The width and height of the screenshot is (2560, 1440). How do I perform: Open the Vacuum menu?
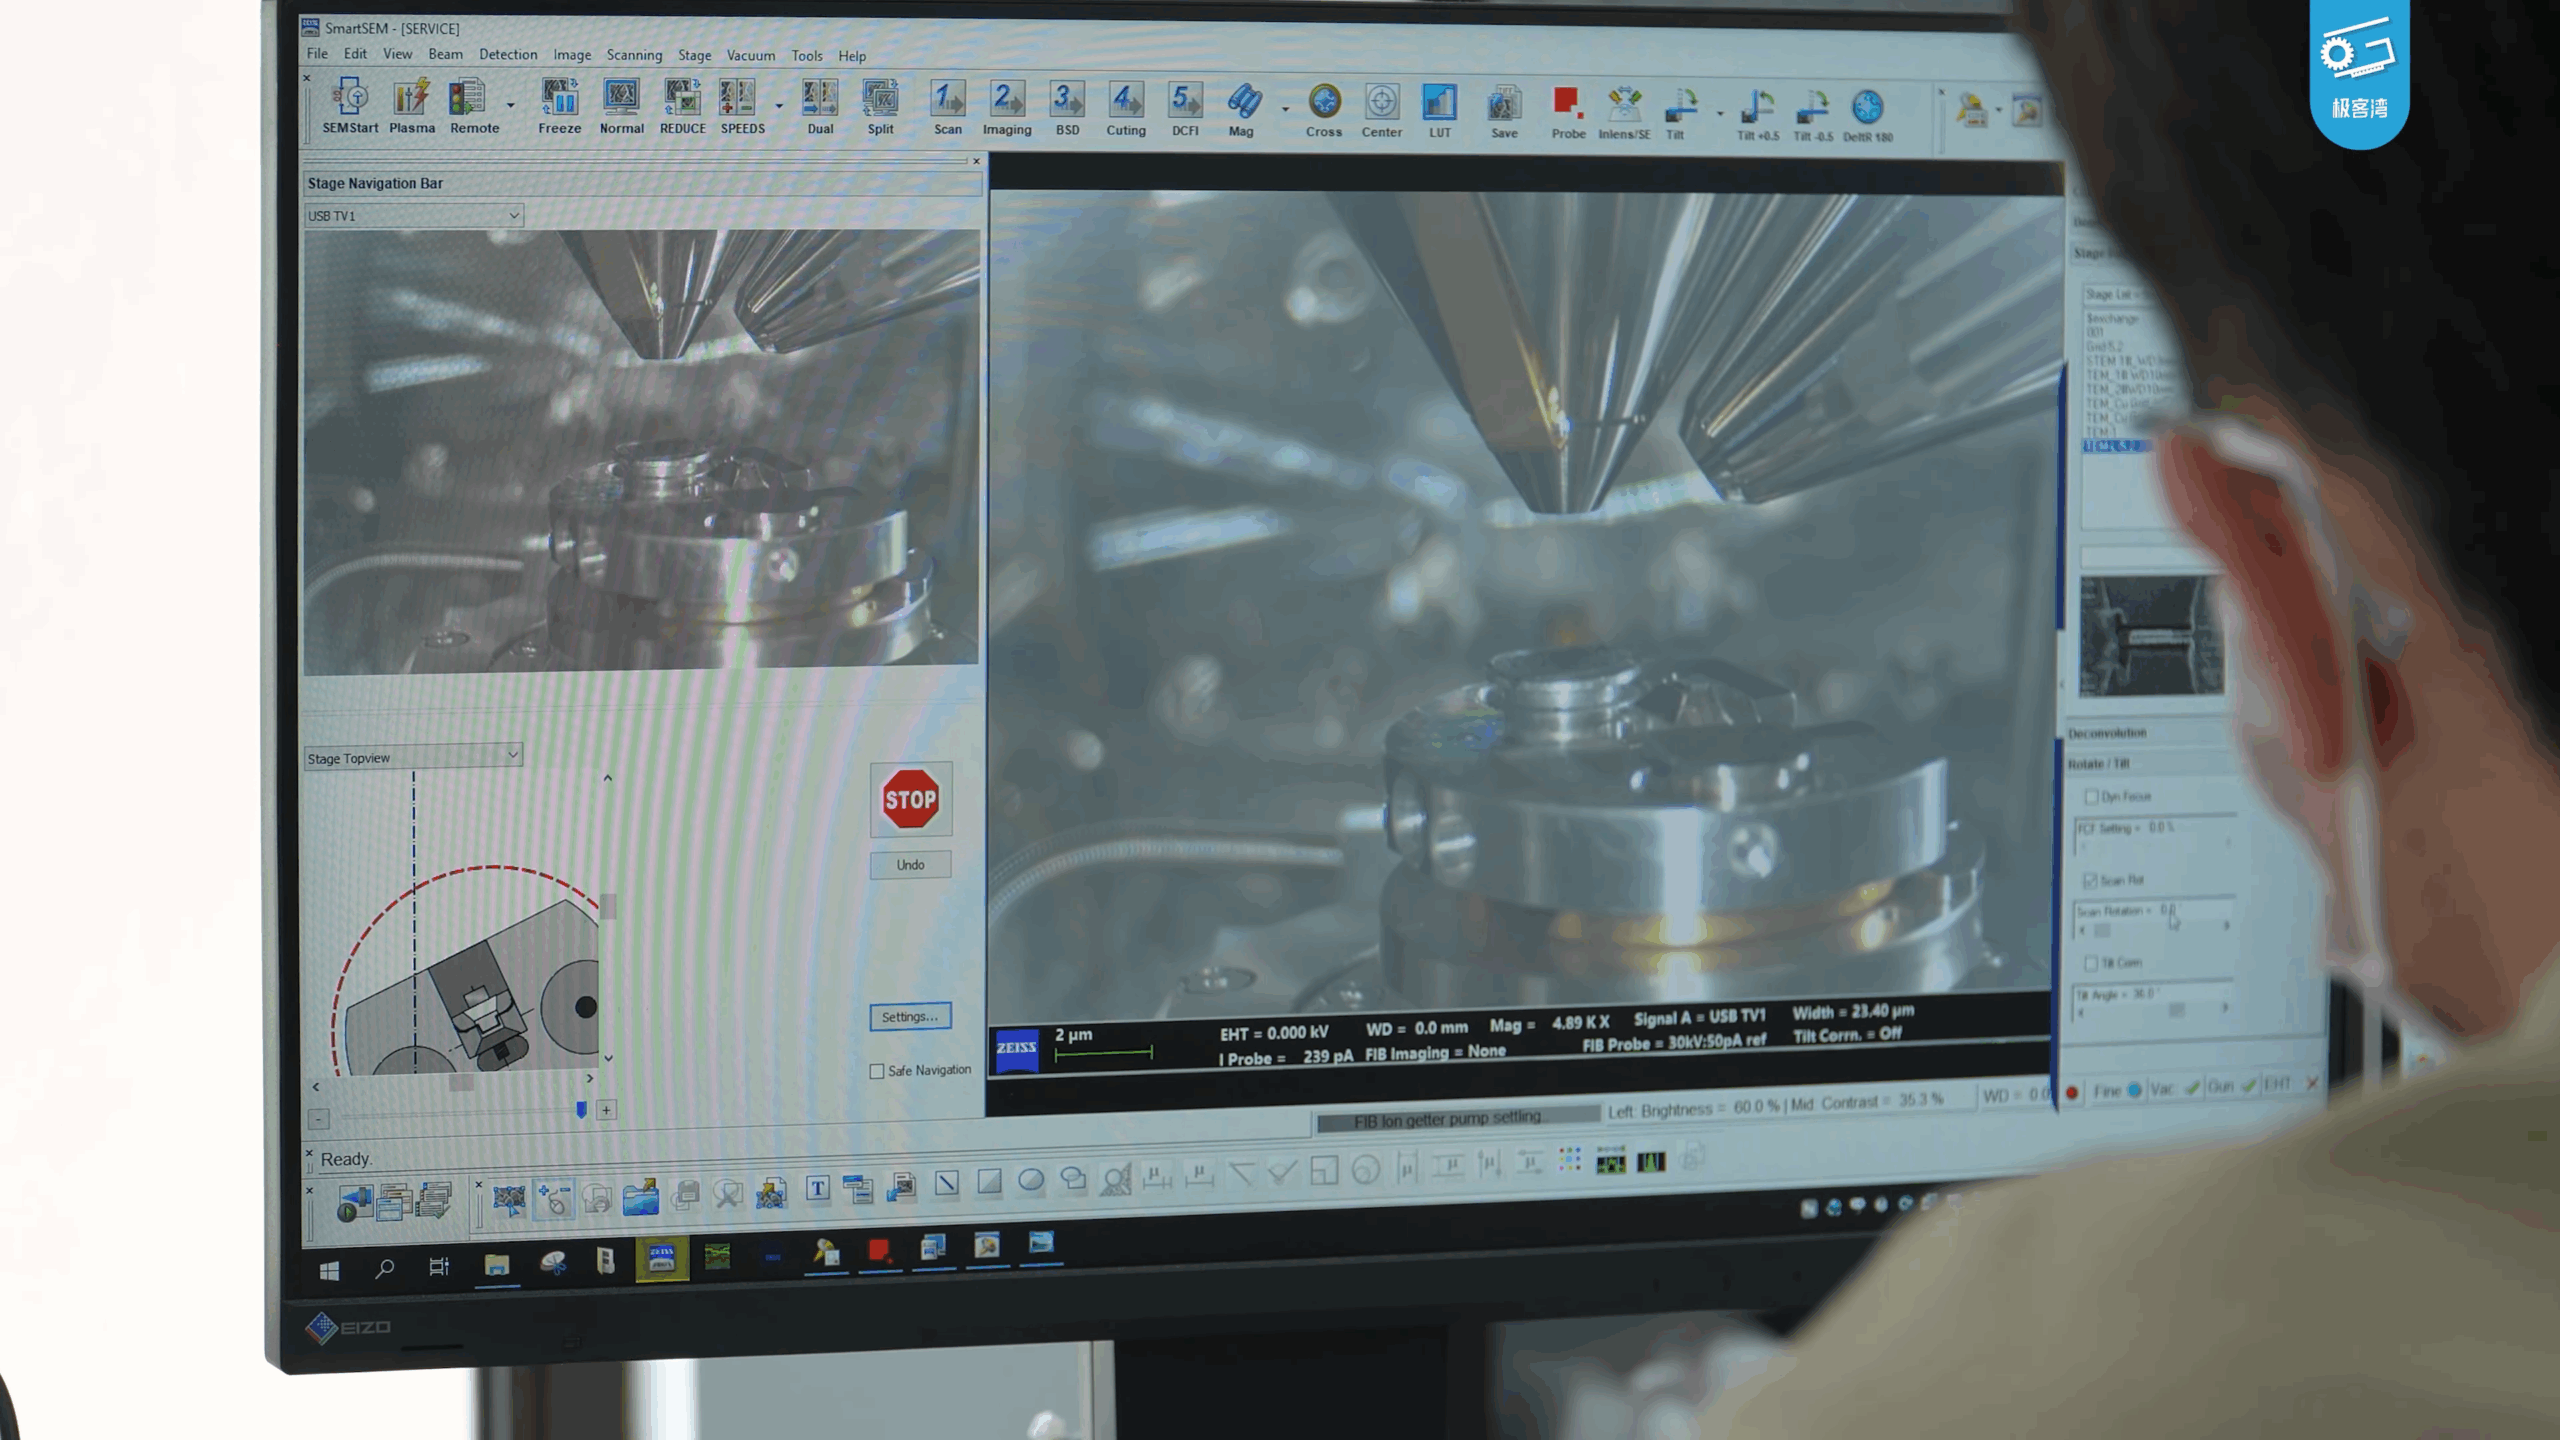[x=750, y=55]
